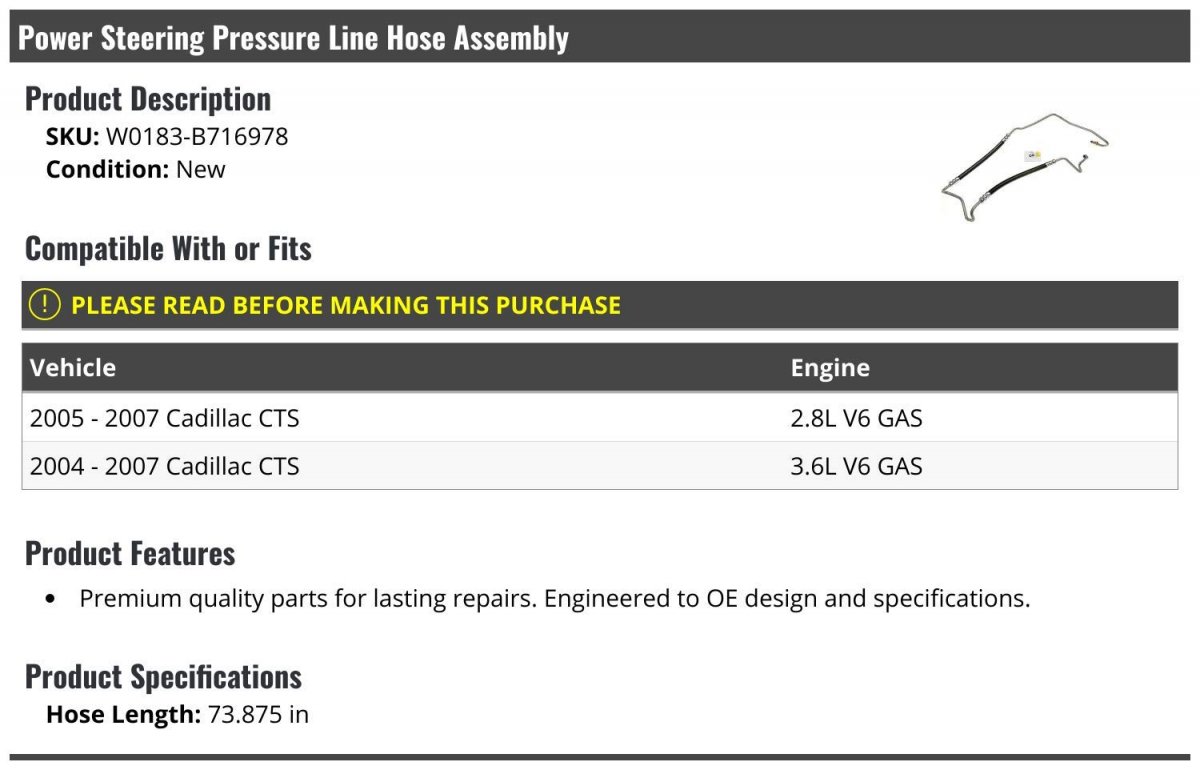The width and height of the screenshot is (1200, 770).
Task: Click the Power Steering Pressure Line title bar
Action: (x=600, y=37)
